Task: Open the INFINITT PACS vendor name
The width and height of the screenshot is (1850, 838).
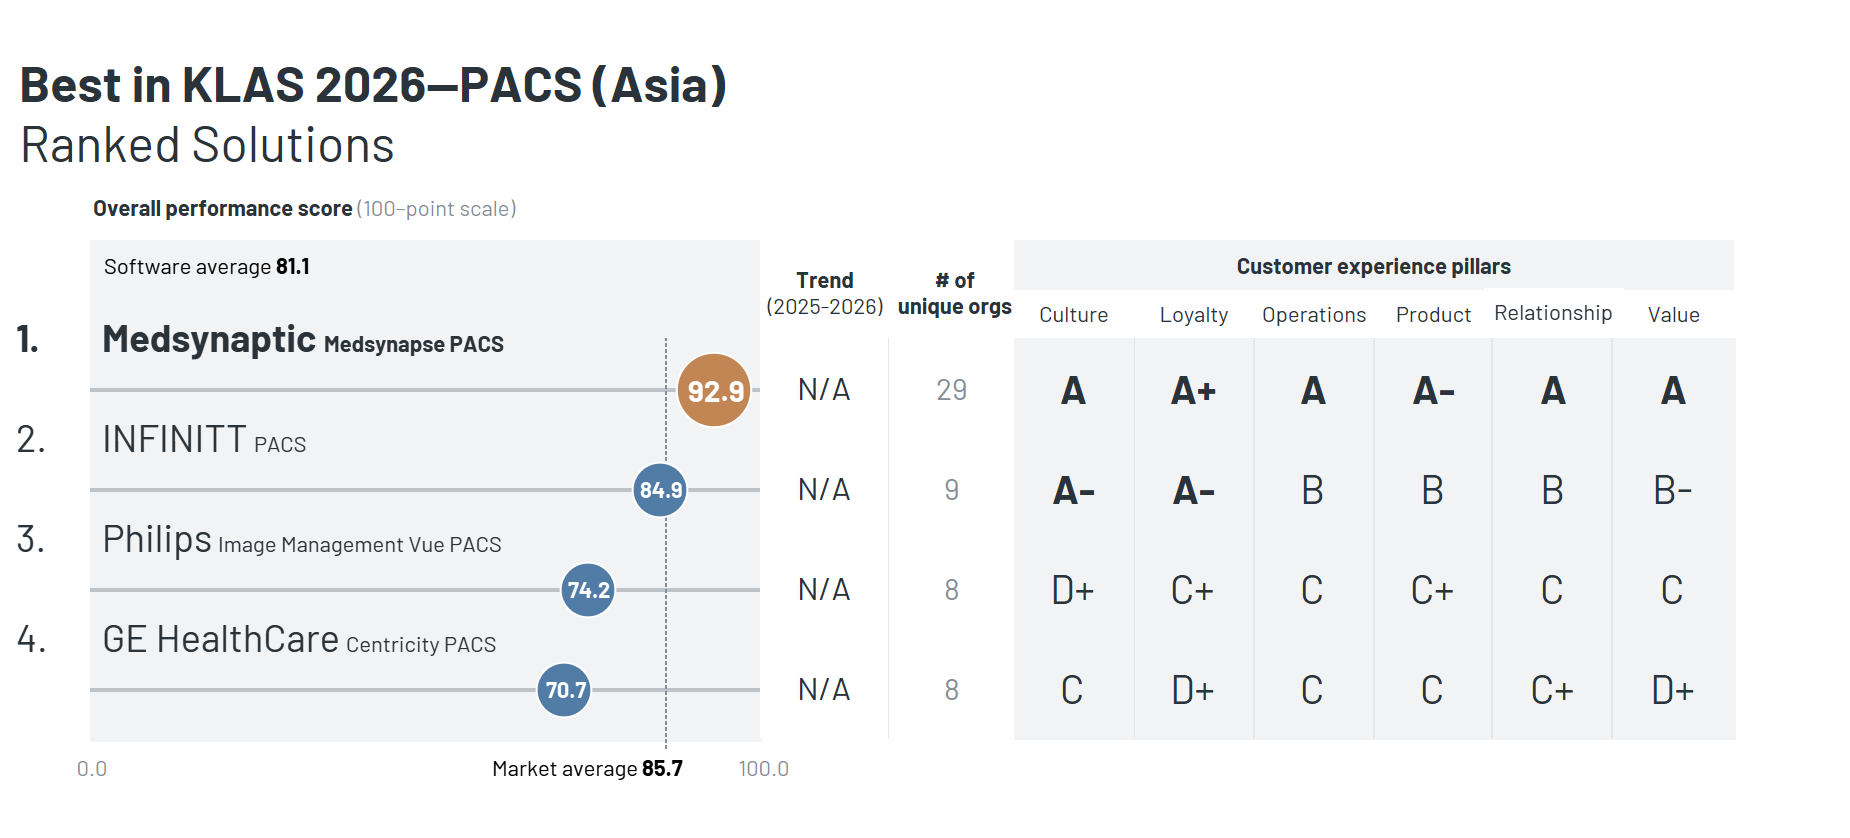Action: point(204,440)
